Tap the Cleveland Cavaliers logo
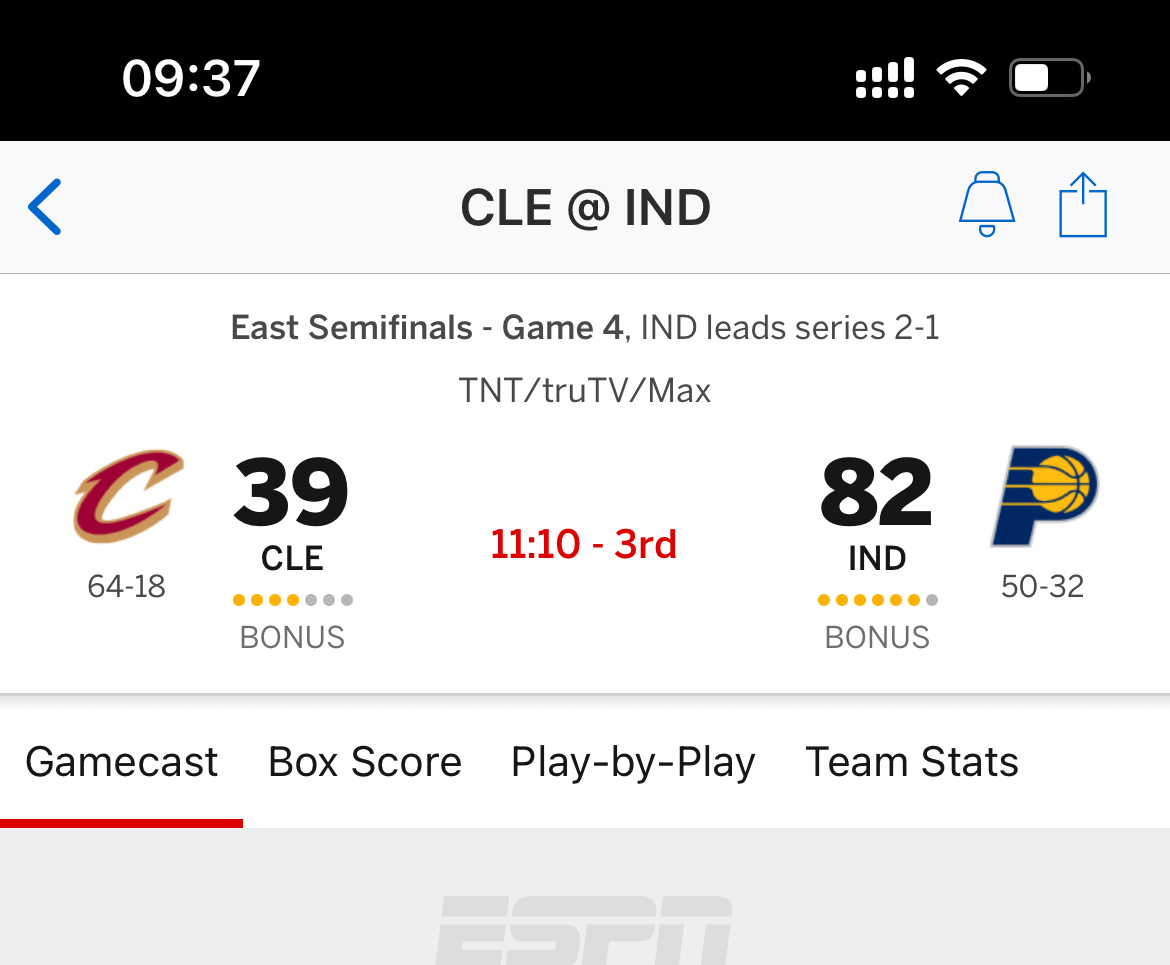This screenshot has height=965, width=1170. tap(128, 496)
